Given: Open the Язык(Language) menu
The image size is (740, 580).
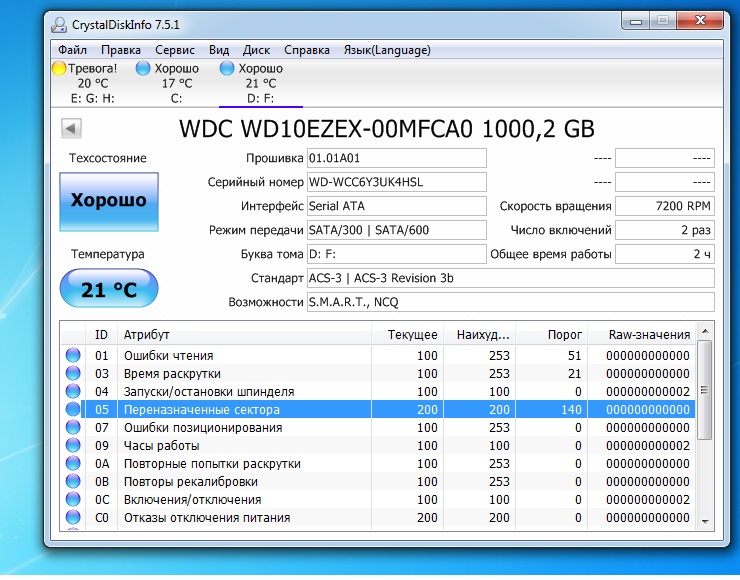Looking at the screenshot, I should pos(387,50).
